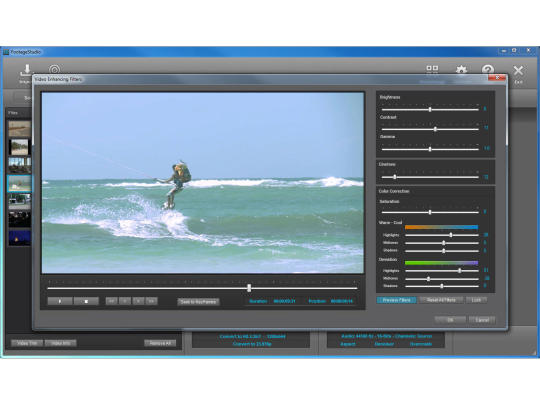The width and height of the screenshot is (540, 405).
Task: Click the step forward one frame button
Action: [138, 301]
